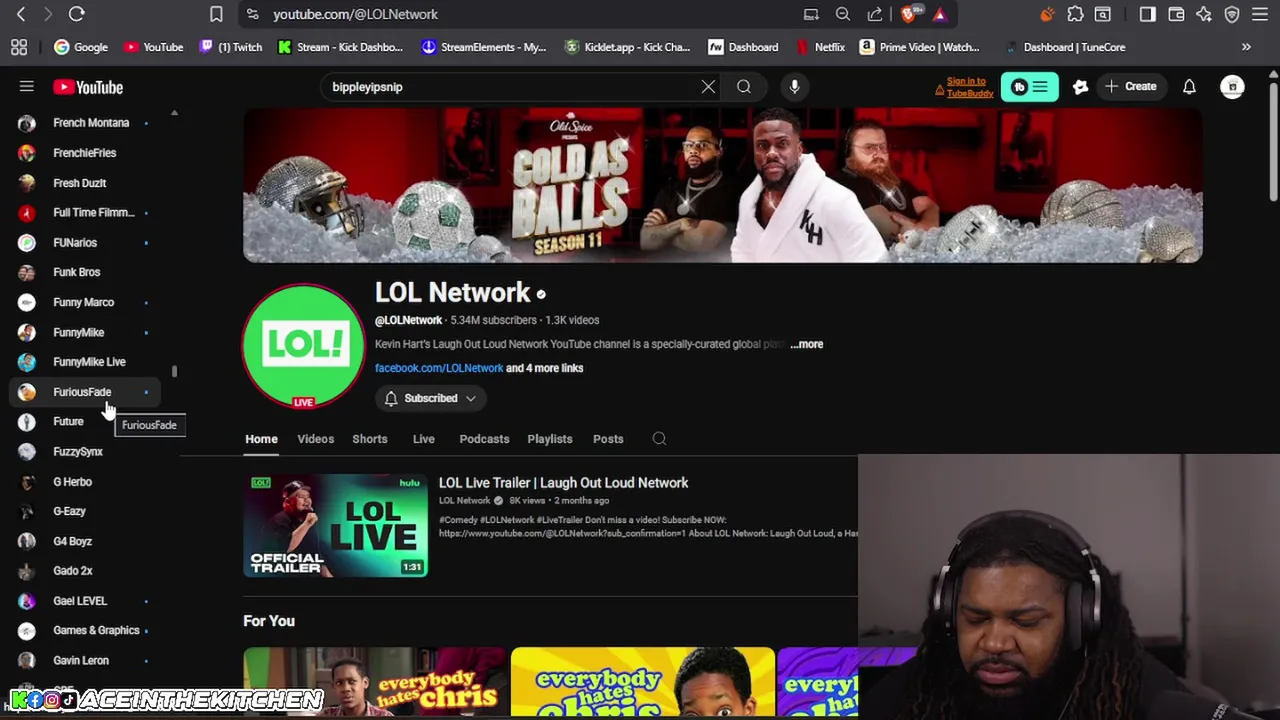Expand channel description with more
Screen dimensions: 1280x720
[x=807, y=344]
